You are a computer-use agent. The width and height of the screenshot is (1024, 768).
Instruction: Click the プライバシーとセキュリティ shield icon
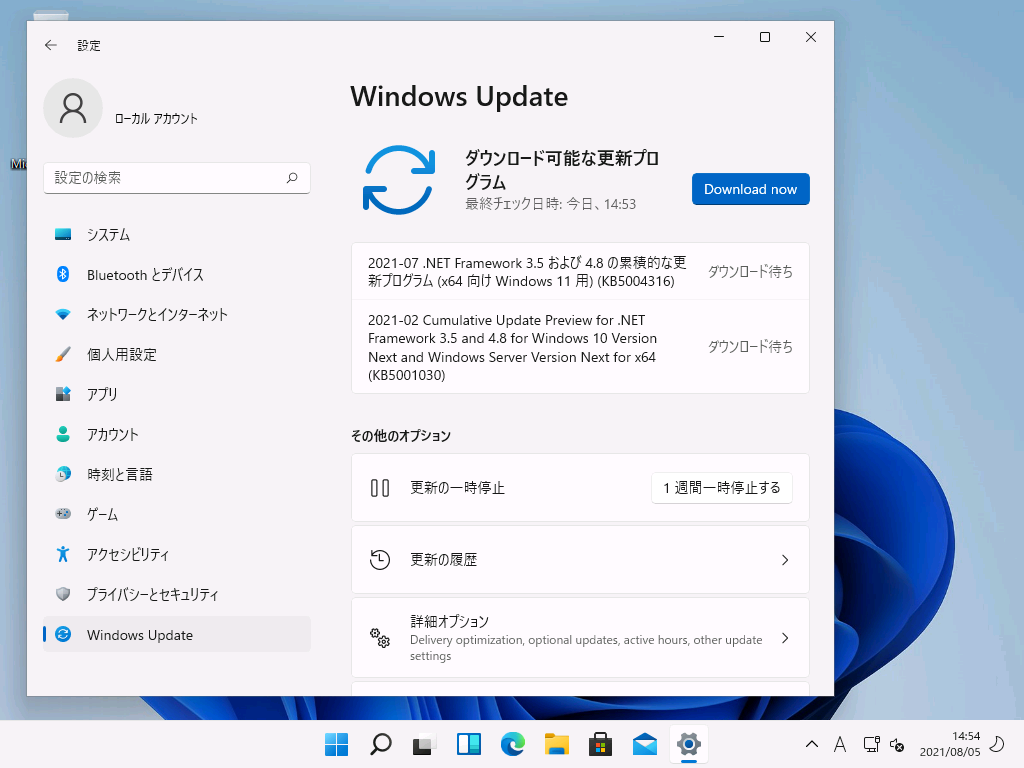pyautogui.click(x=63, y=594)
